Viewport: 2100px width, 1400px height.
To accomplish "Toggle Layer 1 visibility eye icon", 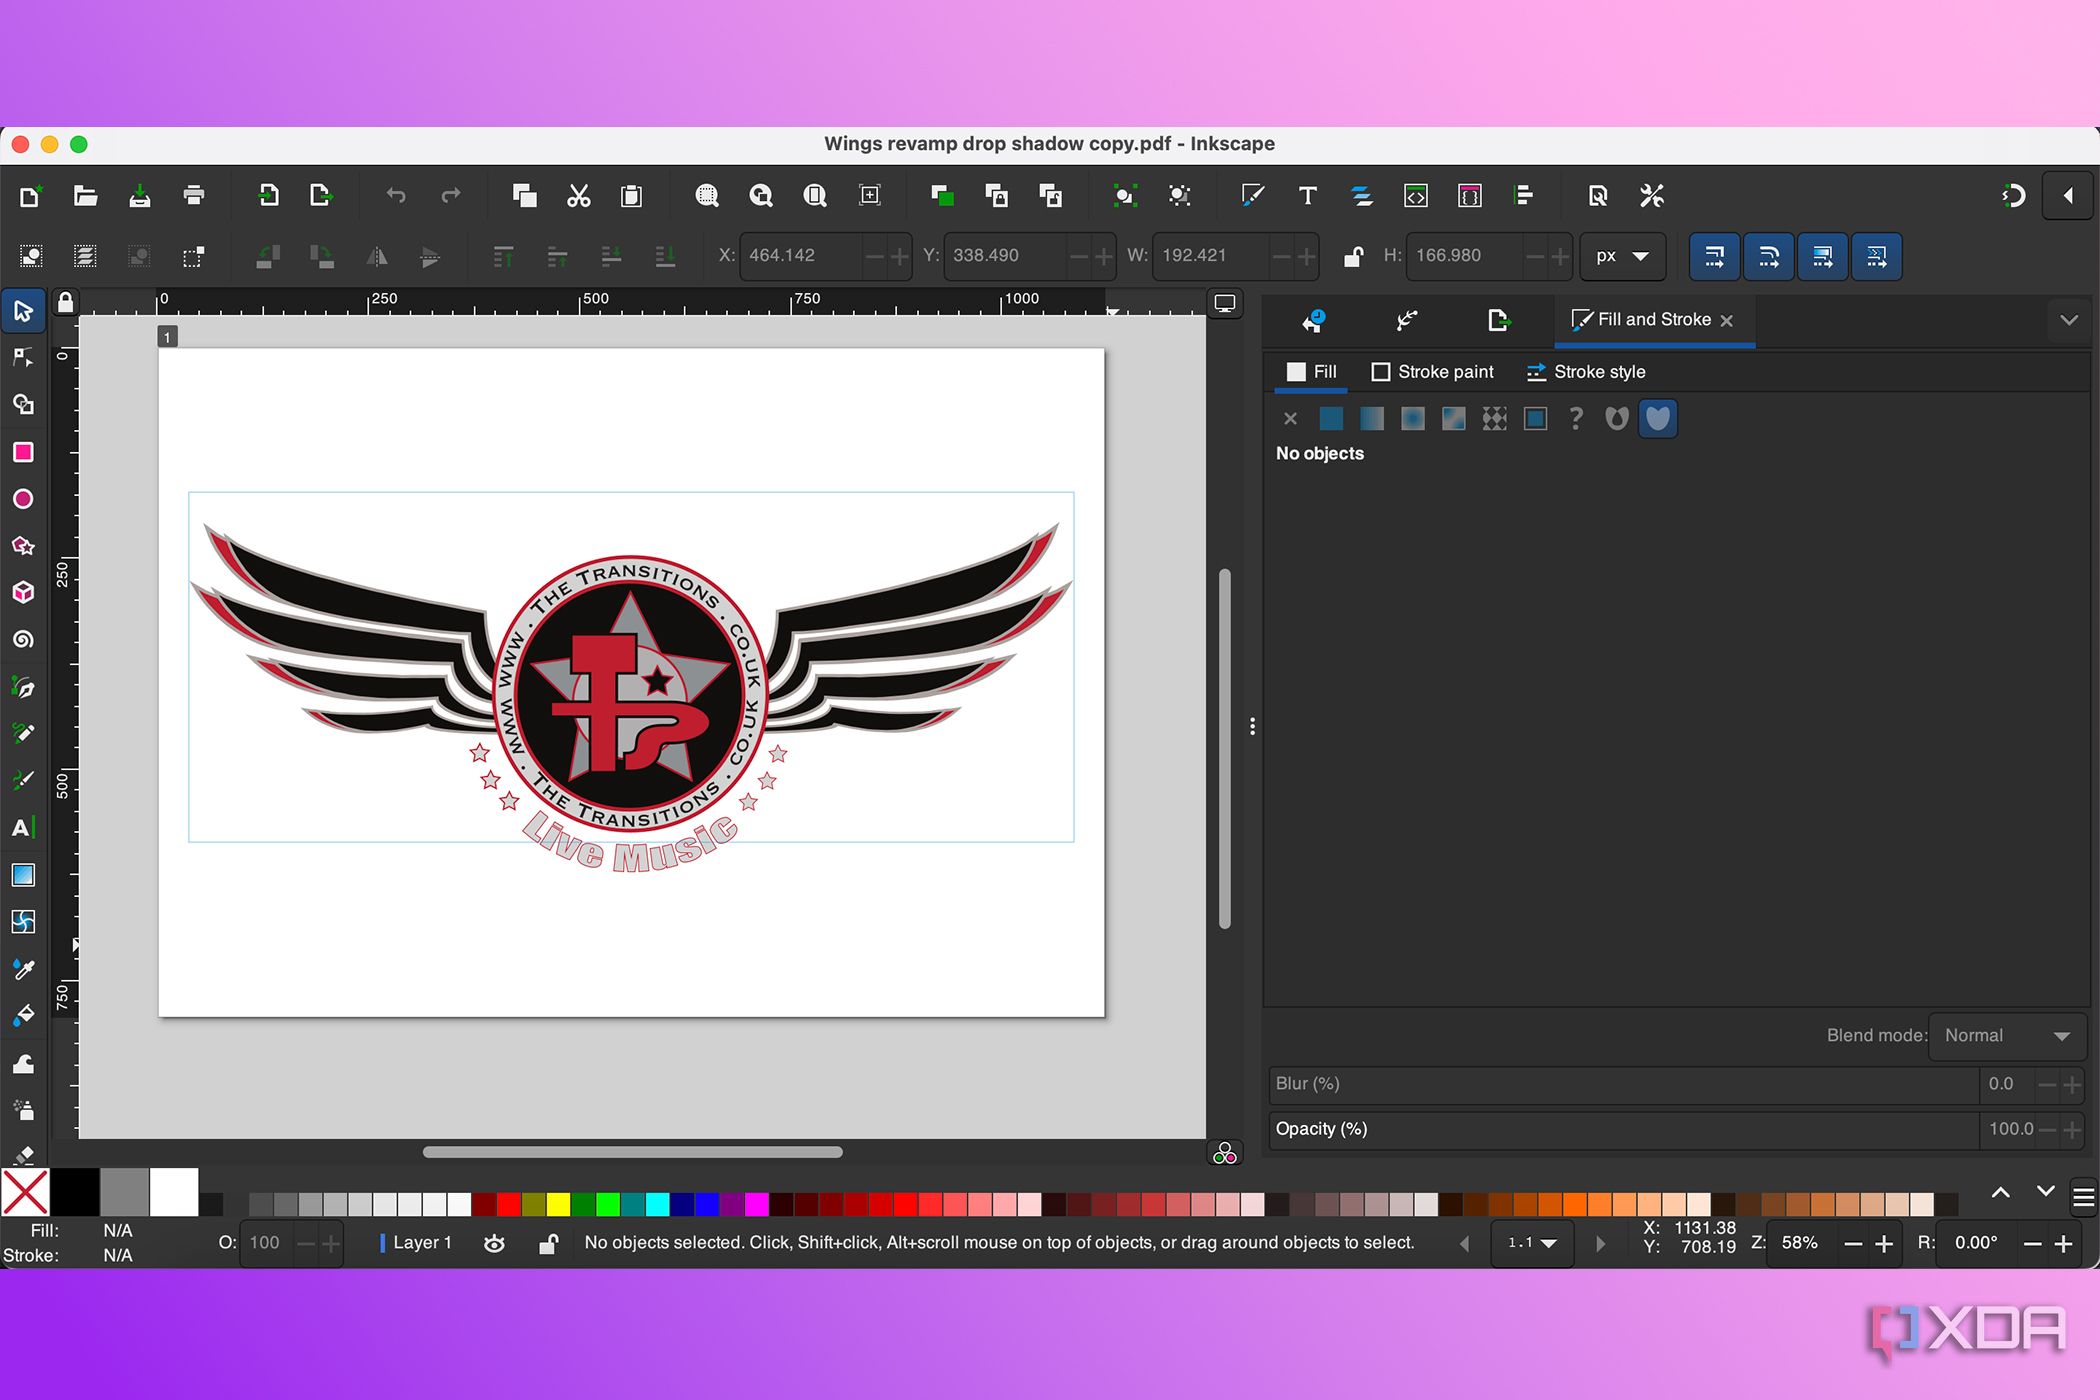I will (494, 1243).
